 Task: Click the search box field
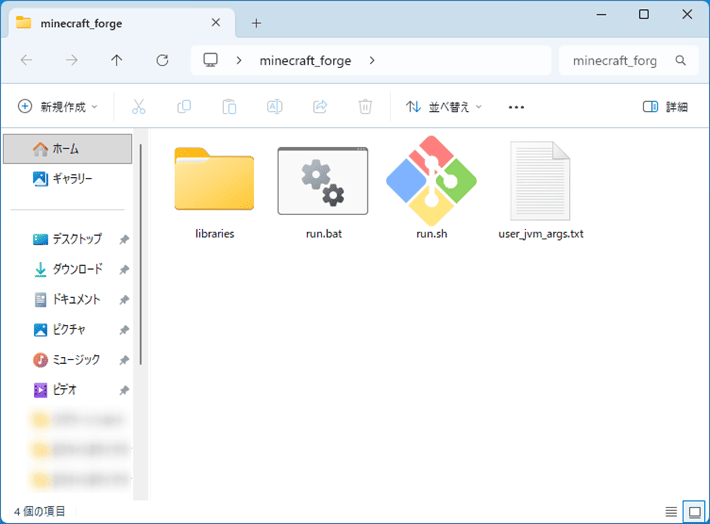tap(628, 60)
